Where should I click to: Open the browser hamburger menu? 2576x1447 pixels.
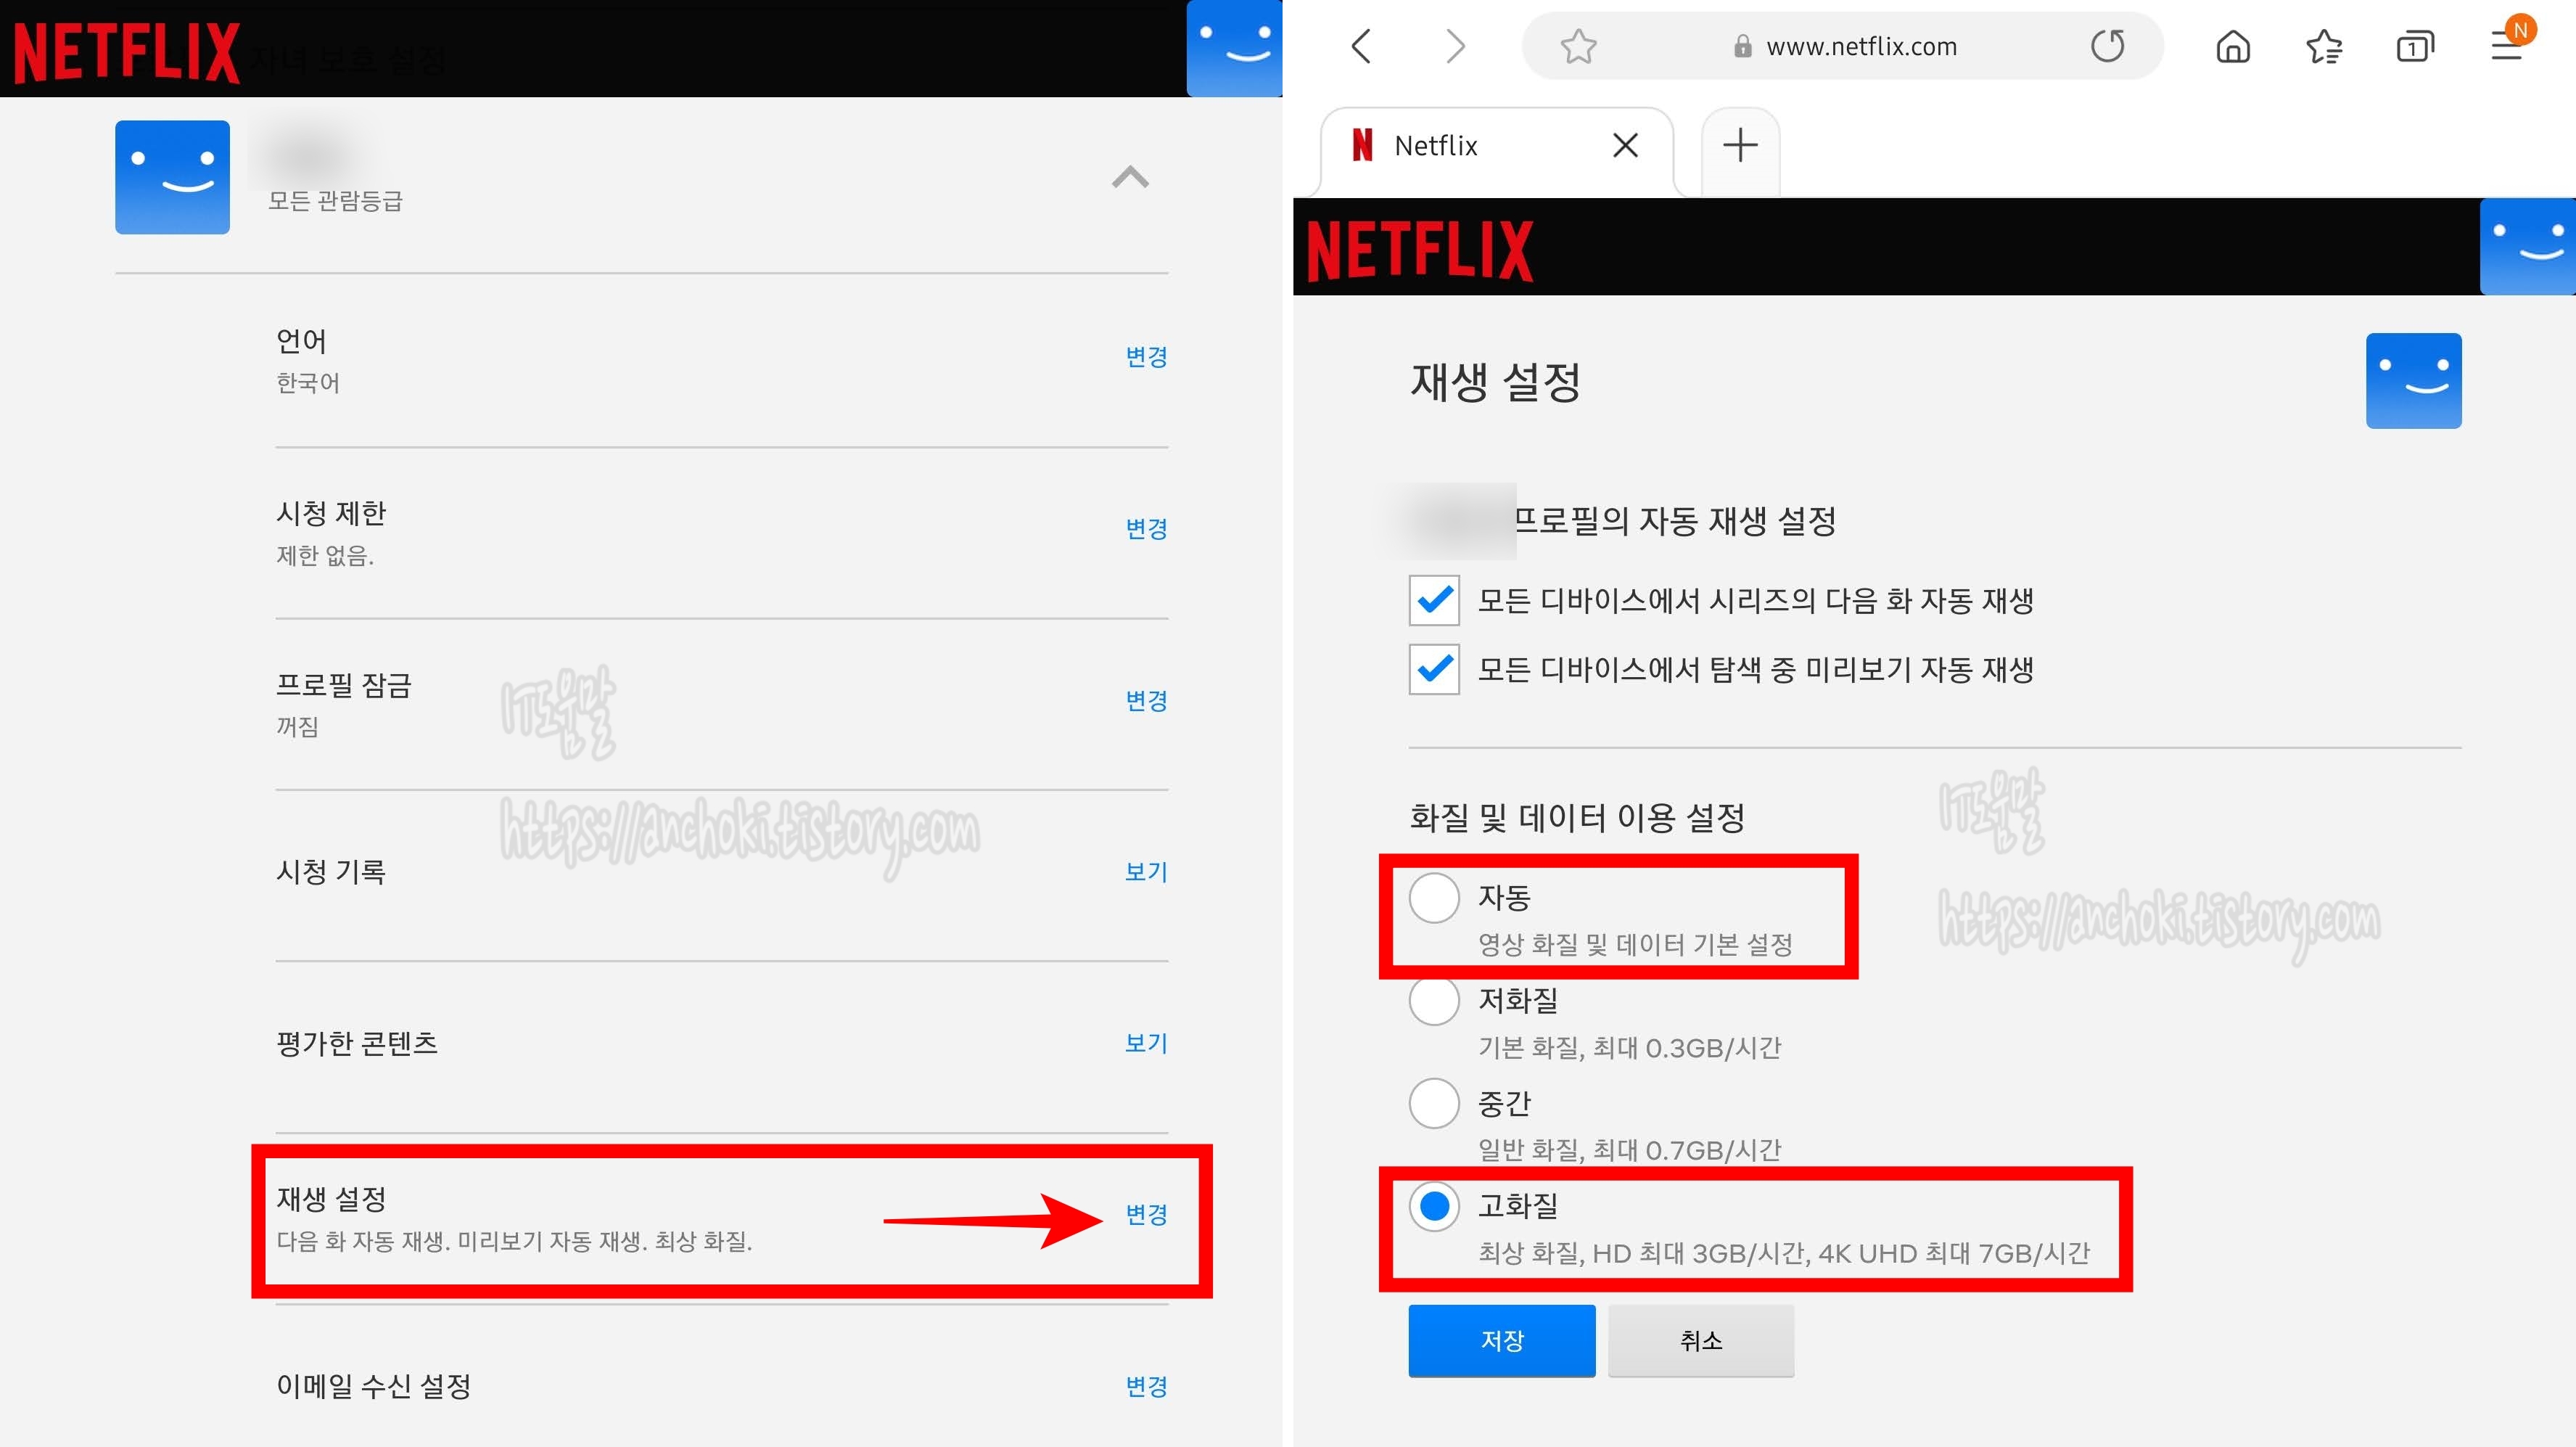2506,46
